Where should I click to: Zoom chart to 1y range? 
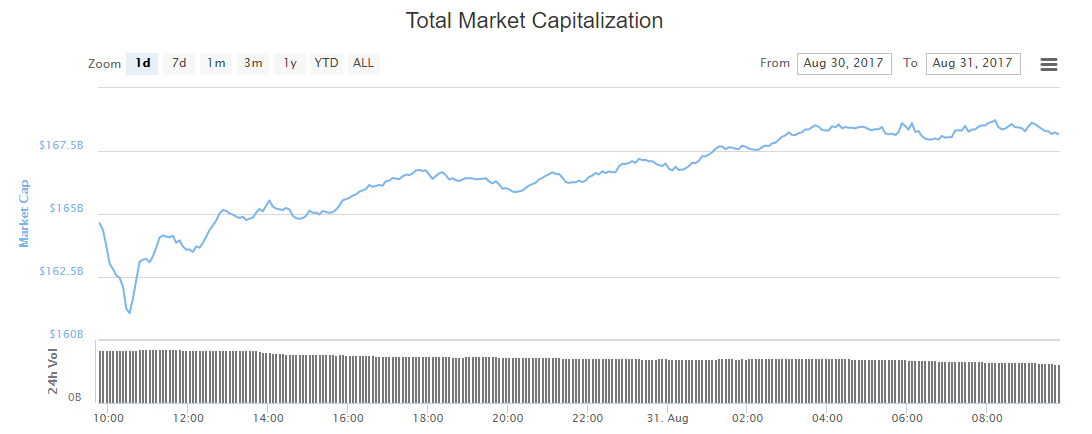coord(290,63)
